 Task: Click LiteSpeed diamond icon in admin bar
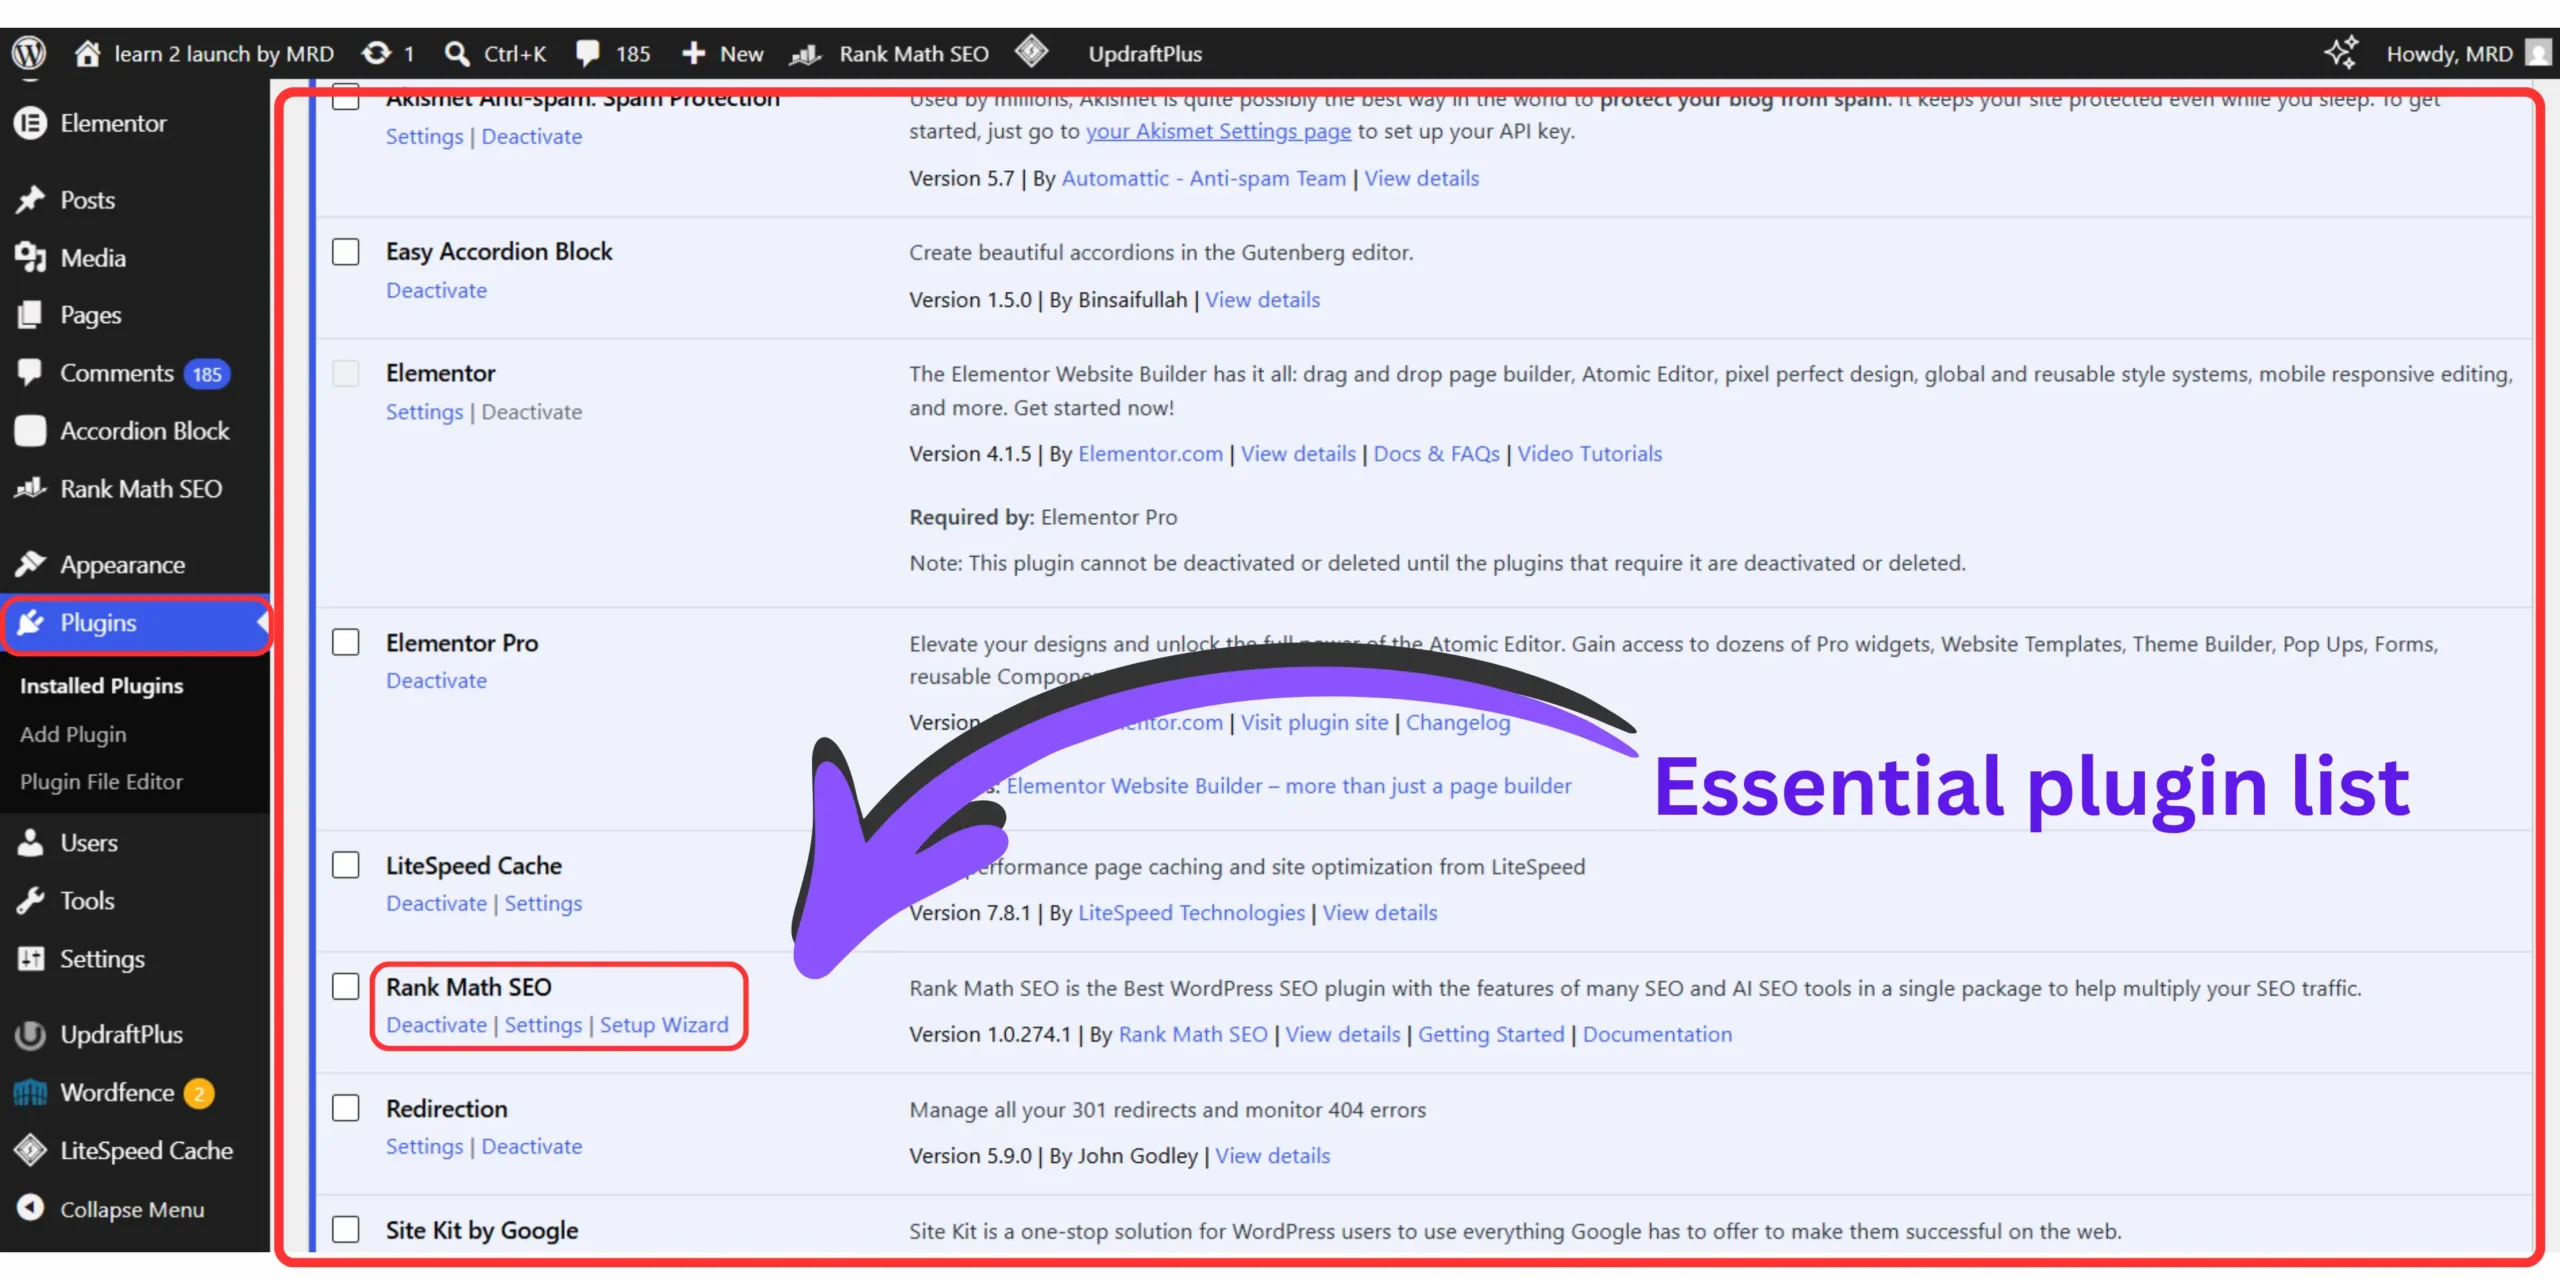click(1031, 51)
